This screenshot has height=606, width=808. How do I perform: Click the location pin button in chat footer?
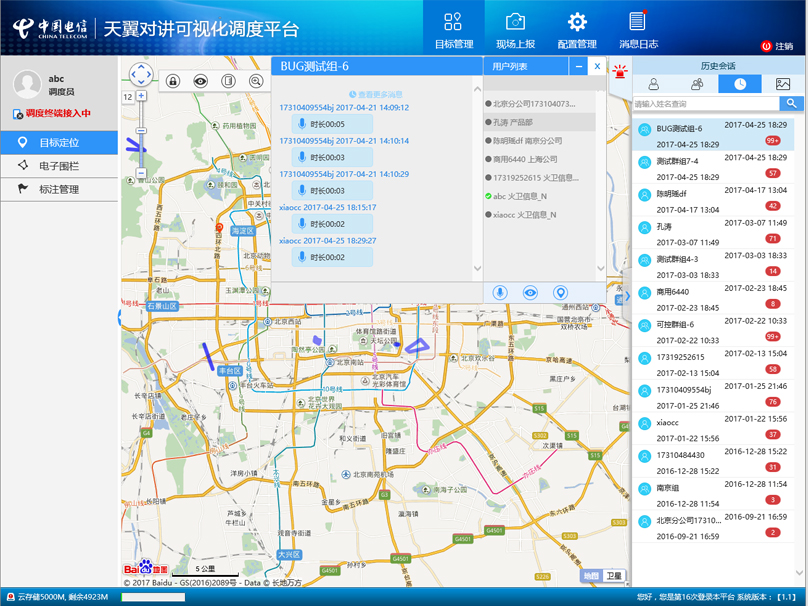pyautogui.click(x=560, y=293)
